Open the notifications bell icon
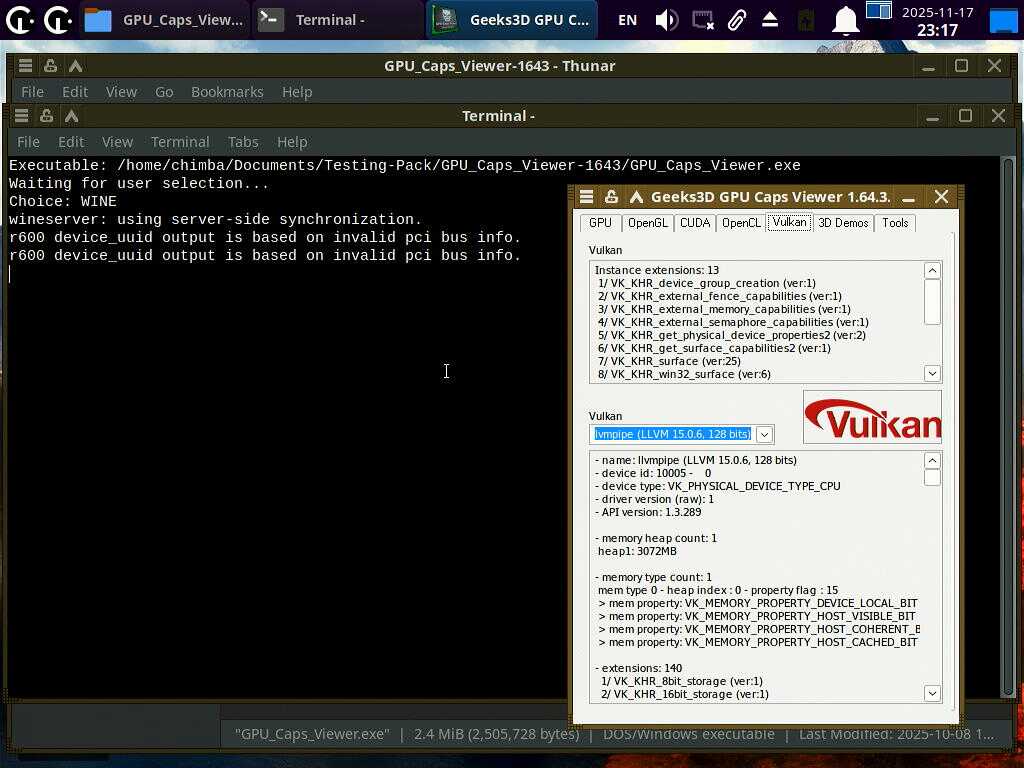This screenshot has height=768, width=1024. (845, 20)
